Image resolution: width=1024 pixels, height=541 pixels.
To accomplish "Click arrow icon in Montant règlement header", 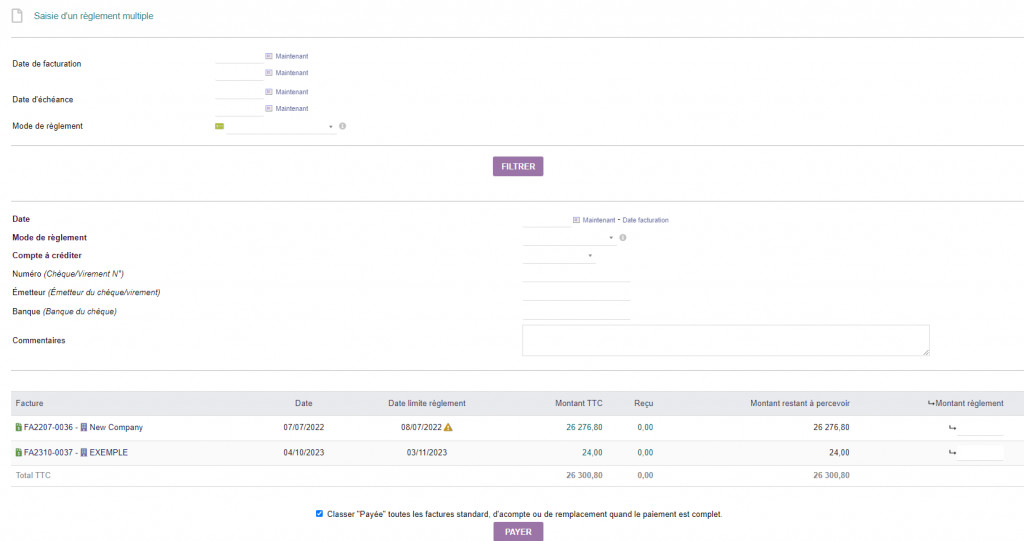I will (931, 403).
